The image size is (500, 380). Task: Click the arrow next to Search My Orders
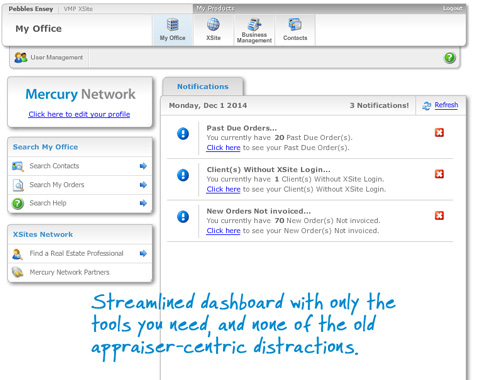[x=143, y=185]
